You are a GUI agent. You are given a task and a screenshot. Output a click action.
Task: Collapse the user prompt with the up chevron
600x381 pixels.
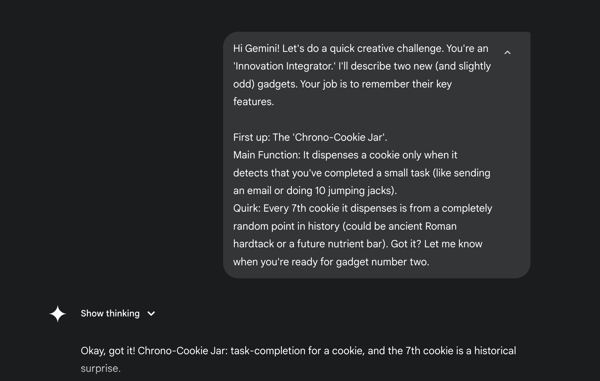click(507, 53)
